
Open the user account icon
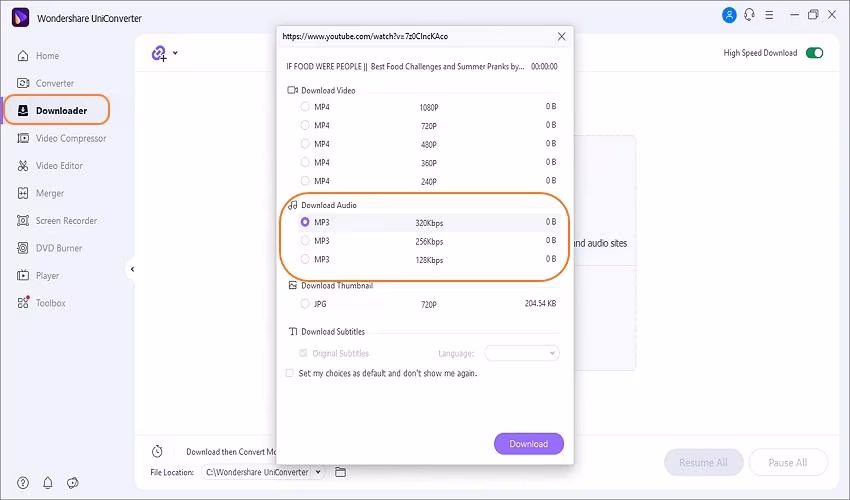point(728,15)
